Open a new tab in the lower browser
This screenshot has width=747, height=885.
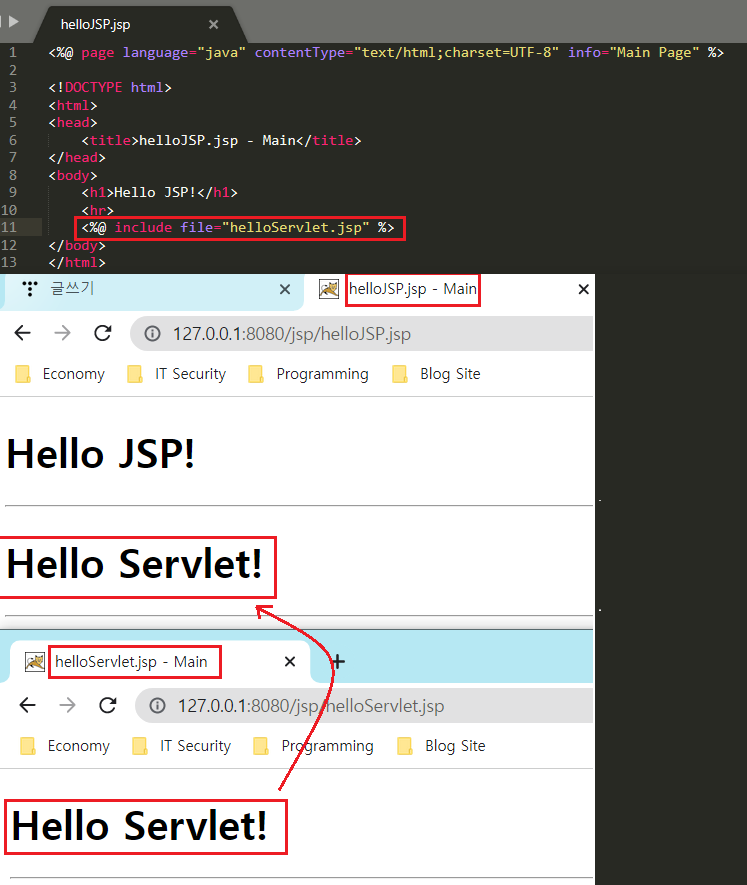click(338, 661)
